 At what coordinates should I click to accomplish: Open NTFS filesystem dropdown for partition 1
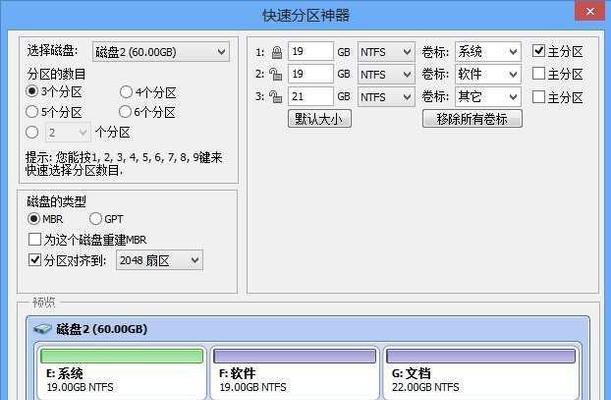coord(386,52)
